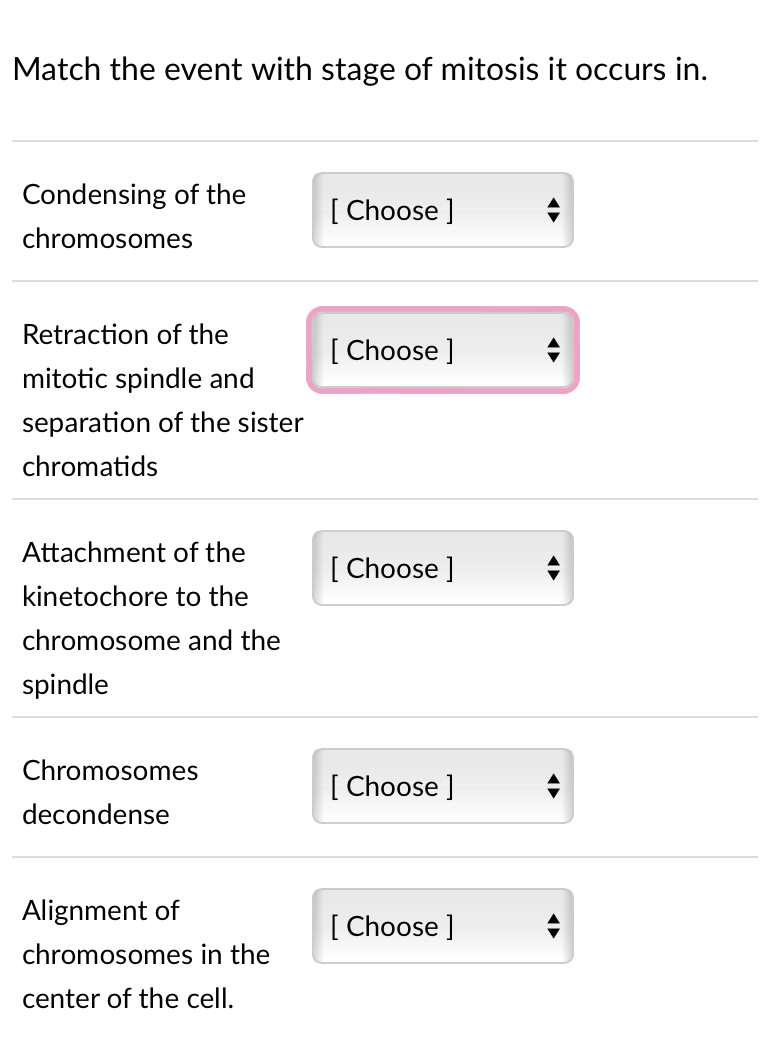Click the arrow icon on the alignment dropdown

click(553, 926)
